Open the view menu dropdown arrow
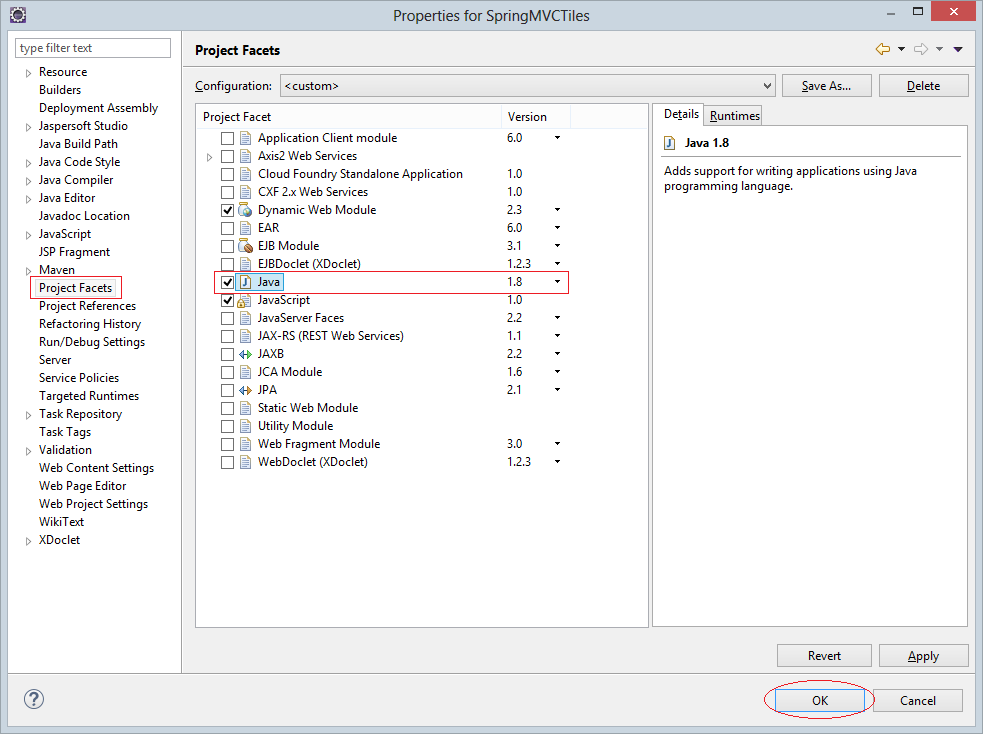Image resolution: width=983 pixels, height=734 pixels. (x=958, y=49)
